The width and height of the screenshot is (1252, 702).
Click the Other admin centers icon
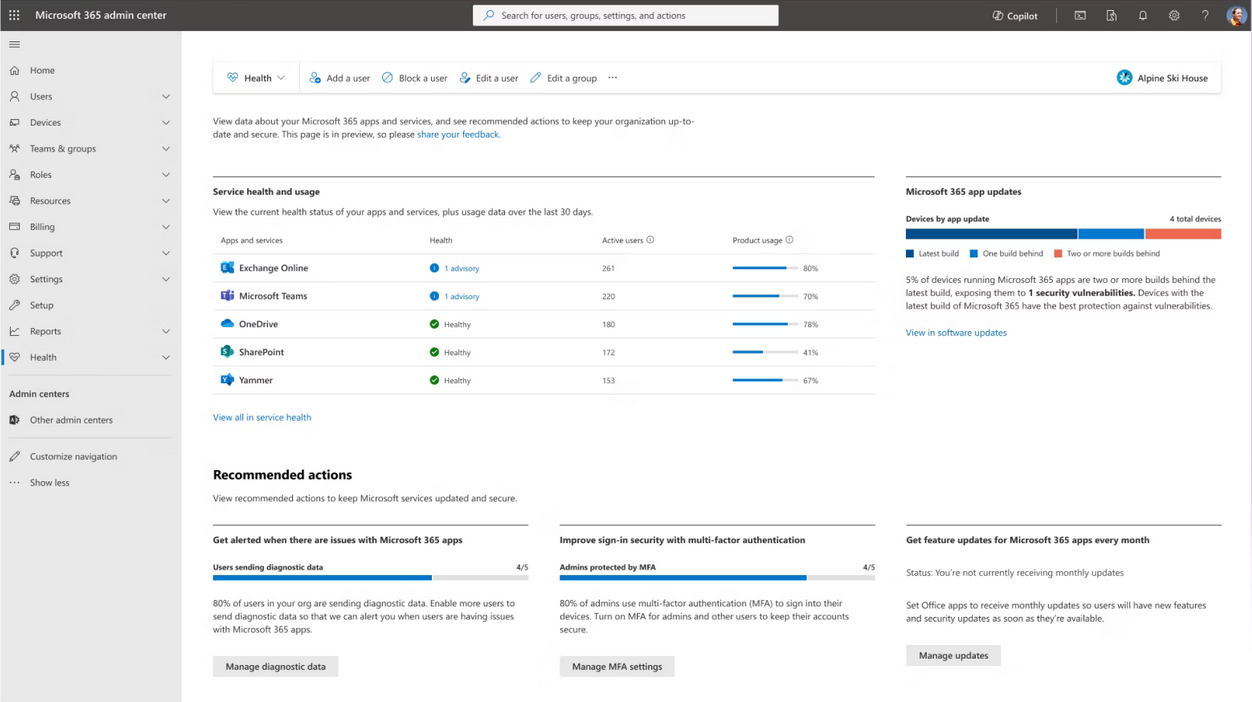[14, 420]
